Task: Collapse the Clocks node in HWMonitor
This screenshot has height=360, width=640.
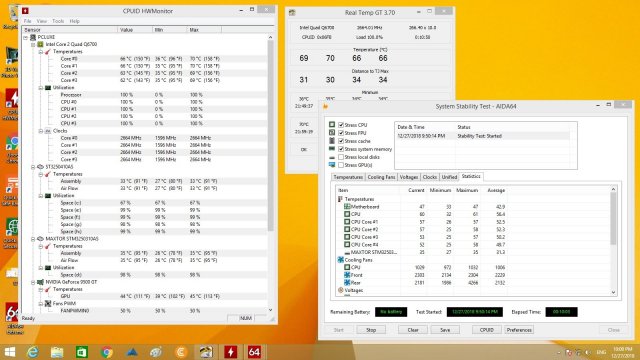Action: [x=40, y=131]
